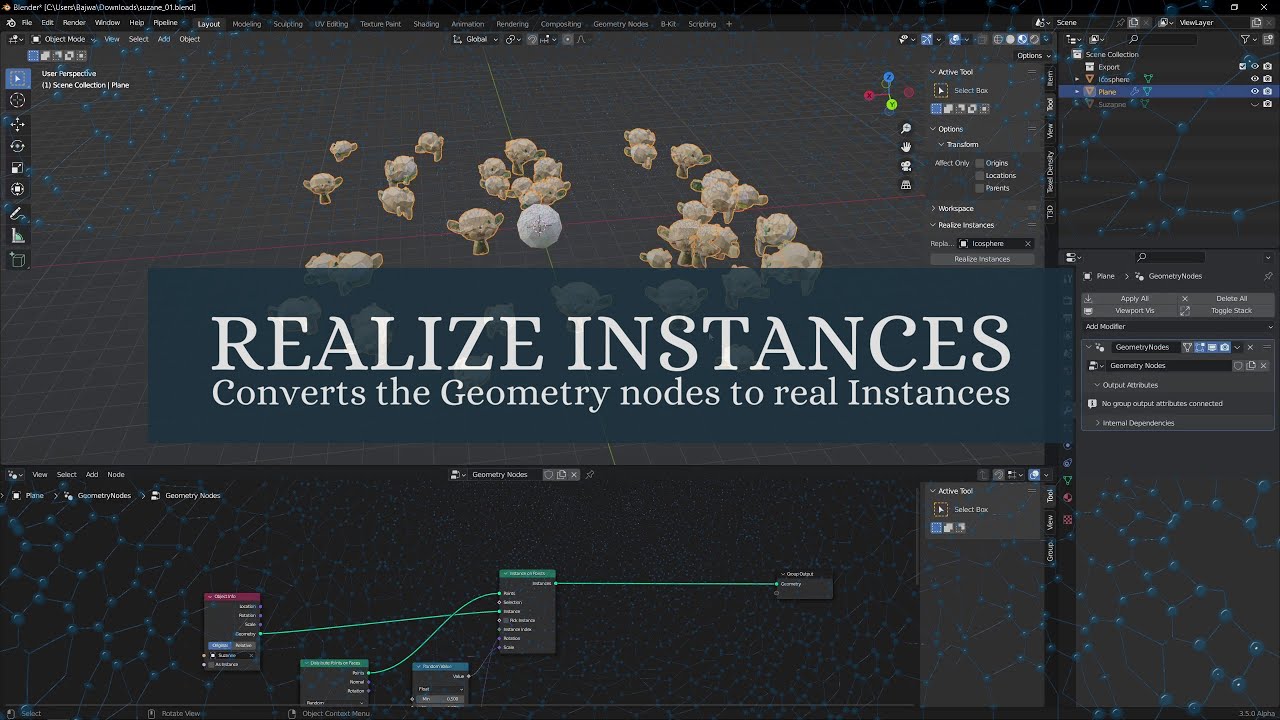Viewport: 1280px width, 720px height.
Task: Click the magnifier zoom icon beside the navigation gizmo
Action: (x=905, y=129)
